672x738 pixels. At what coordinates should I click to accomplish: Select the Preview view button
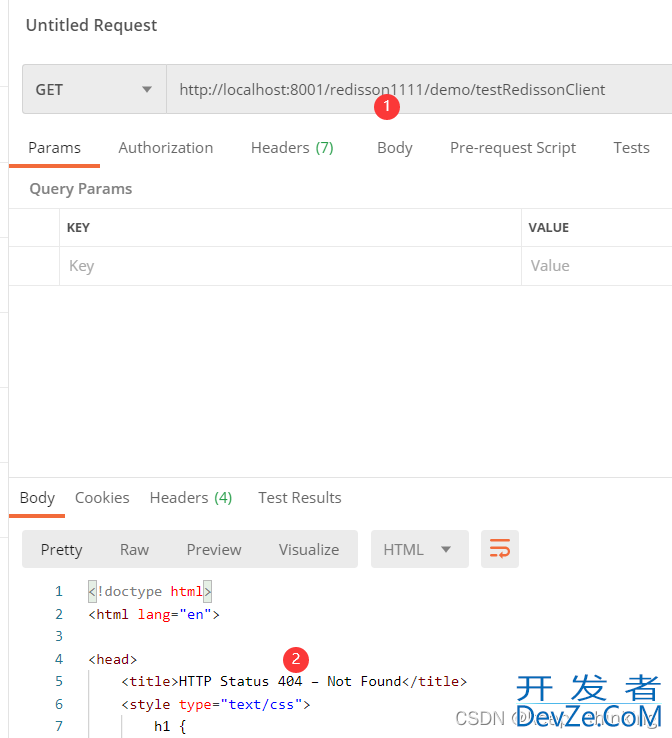pyautogui.click(x=214, y=549)
